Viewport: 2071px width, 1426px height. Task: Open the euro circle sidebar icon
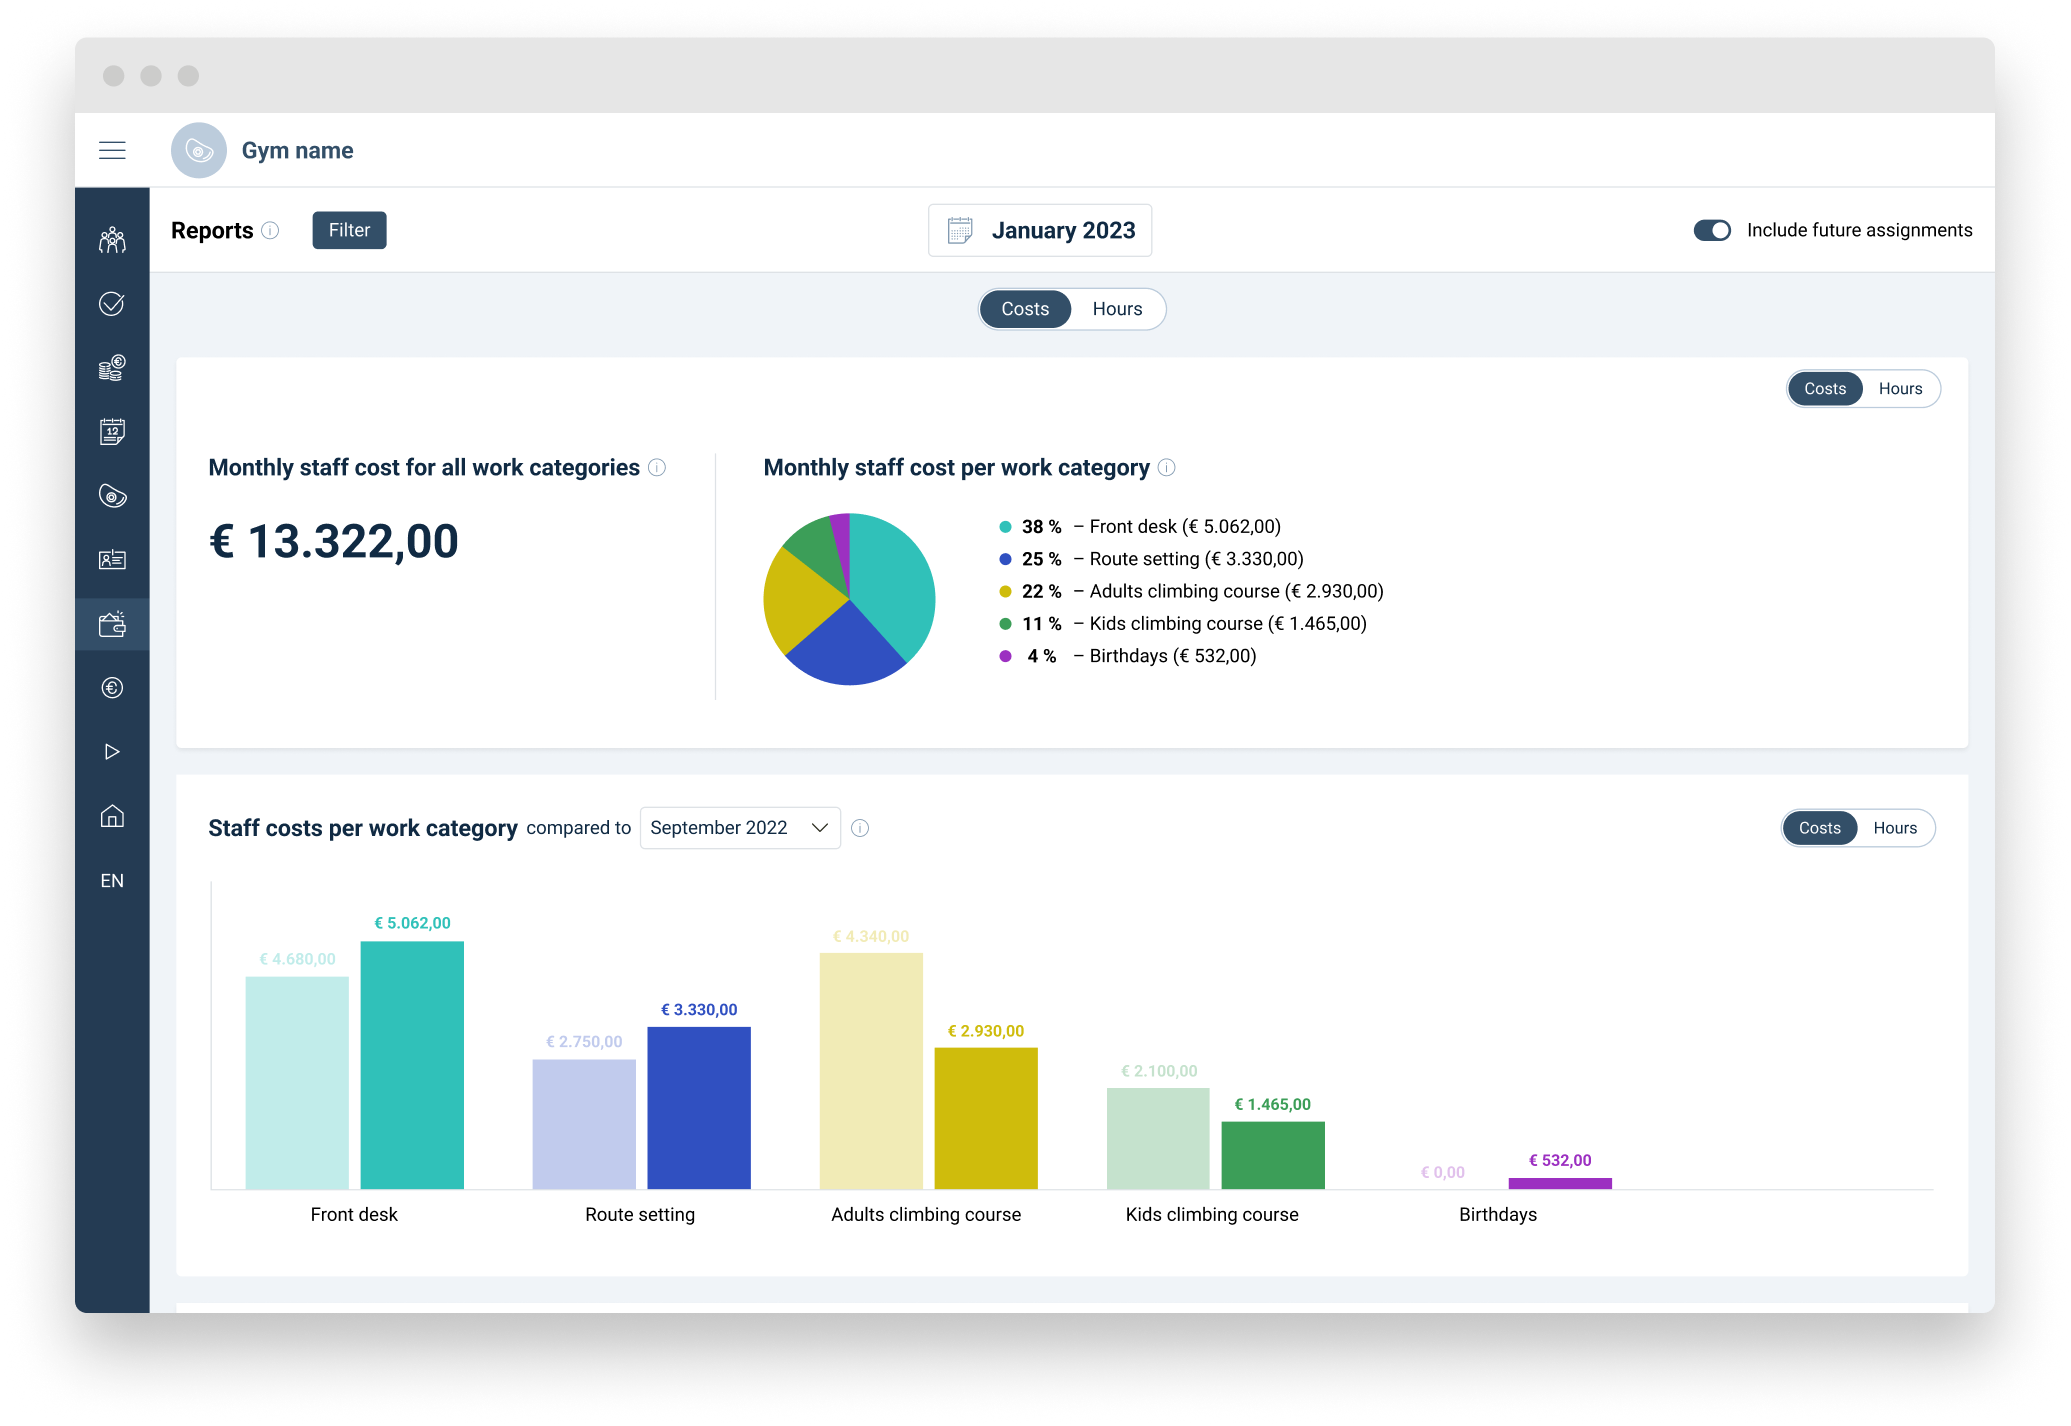point(112,688)
